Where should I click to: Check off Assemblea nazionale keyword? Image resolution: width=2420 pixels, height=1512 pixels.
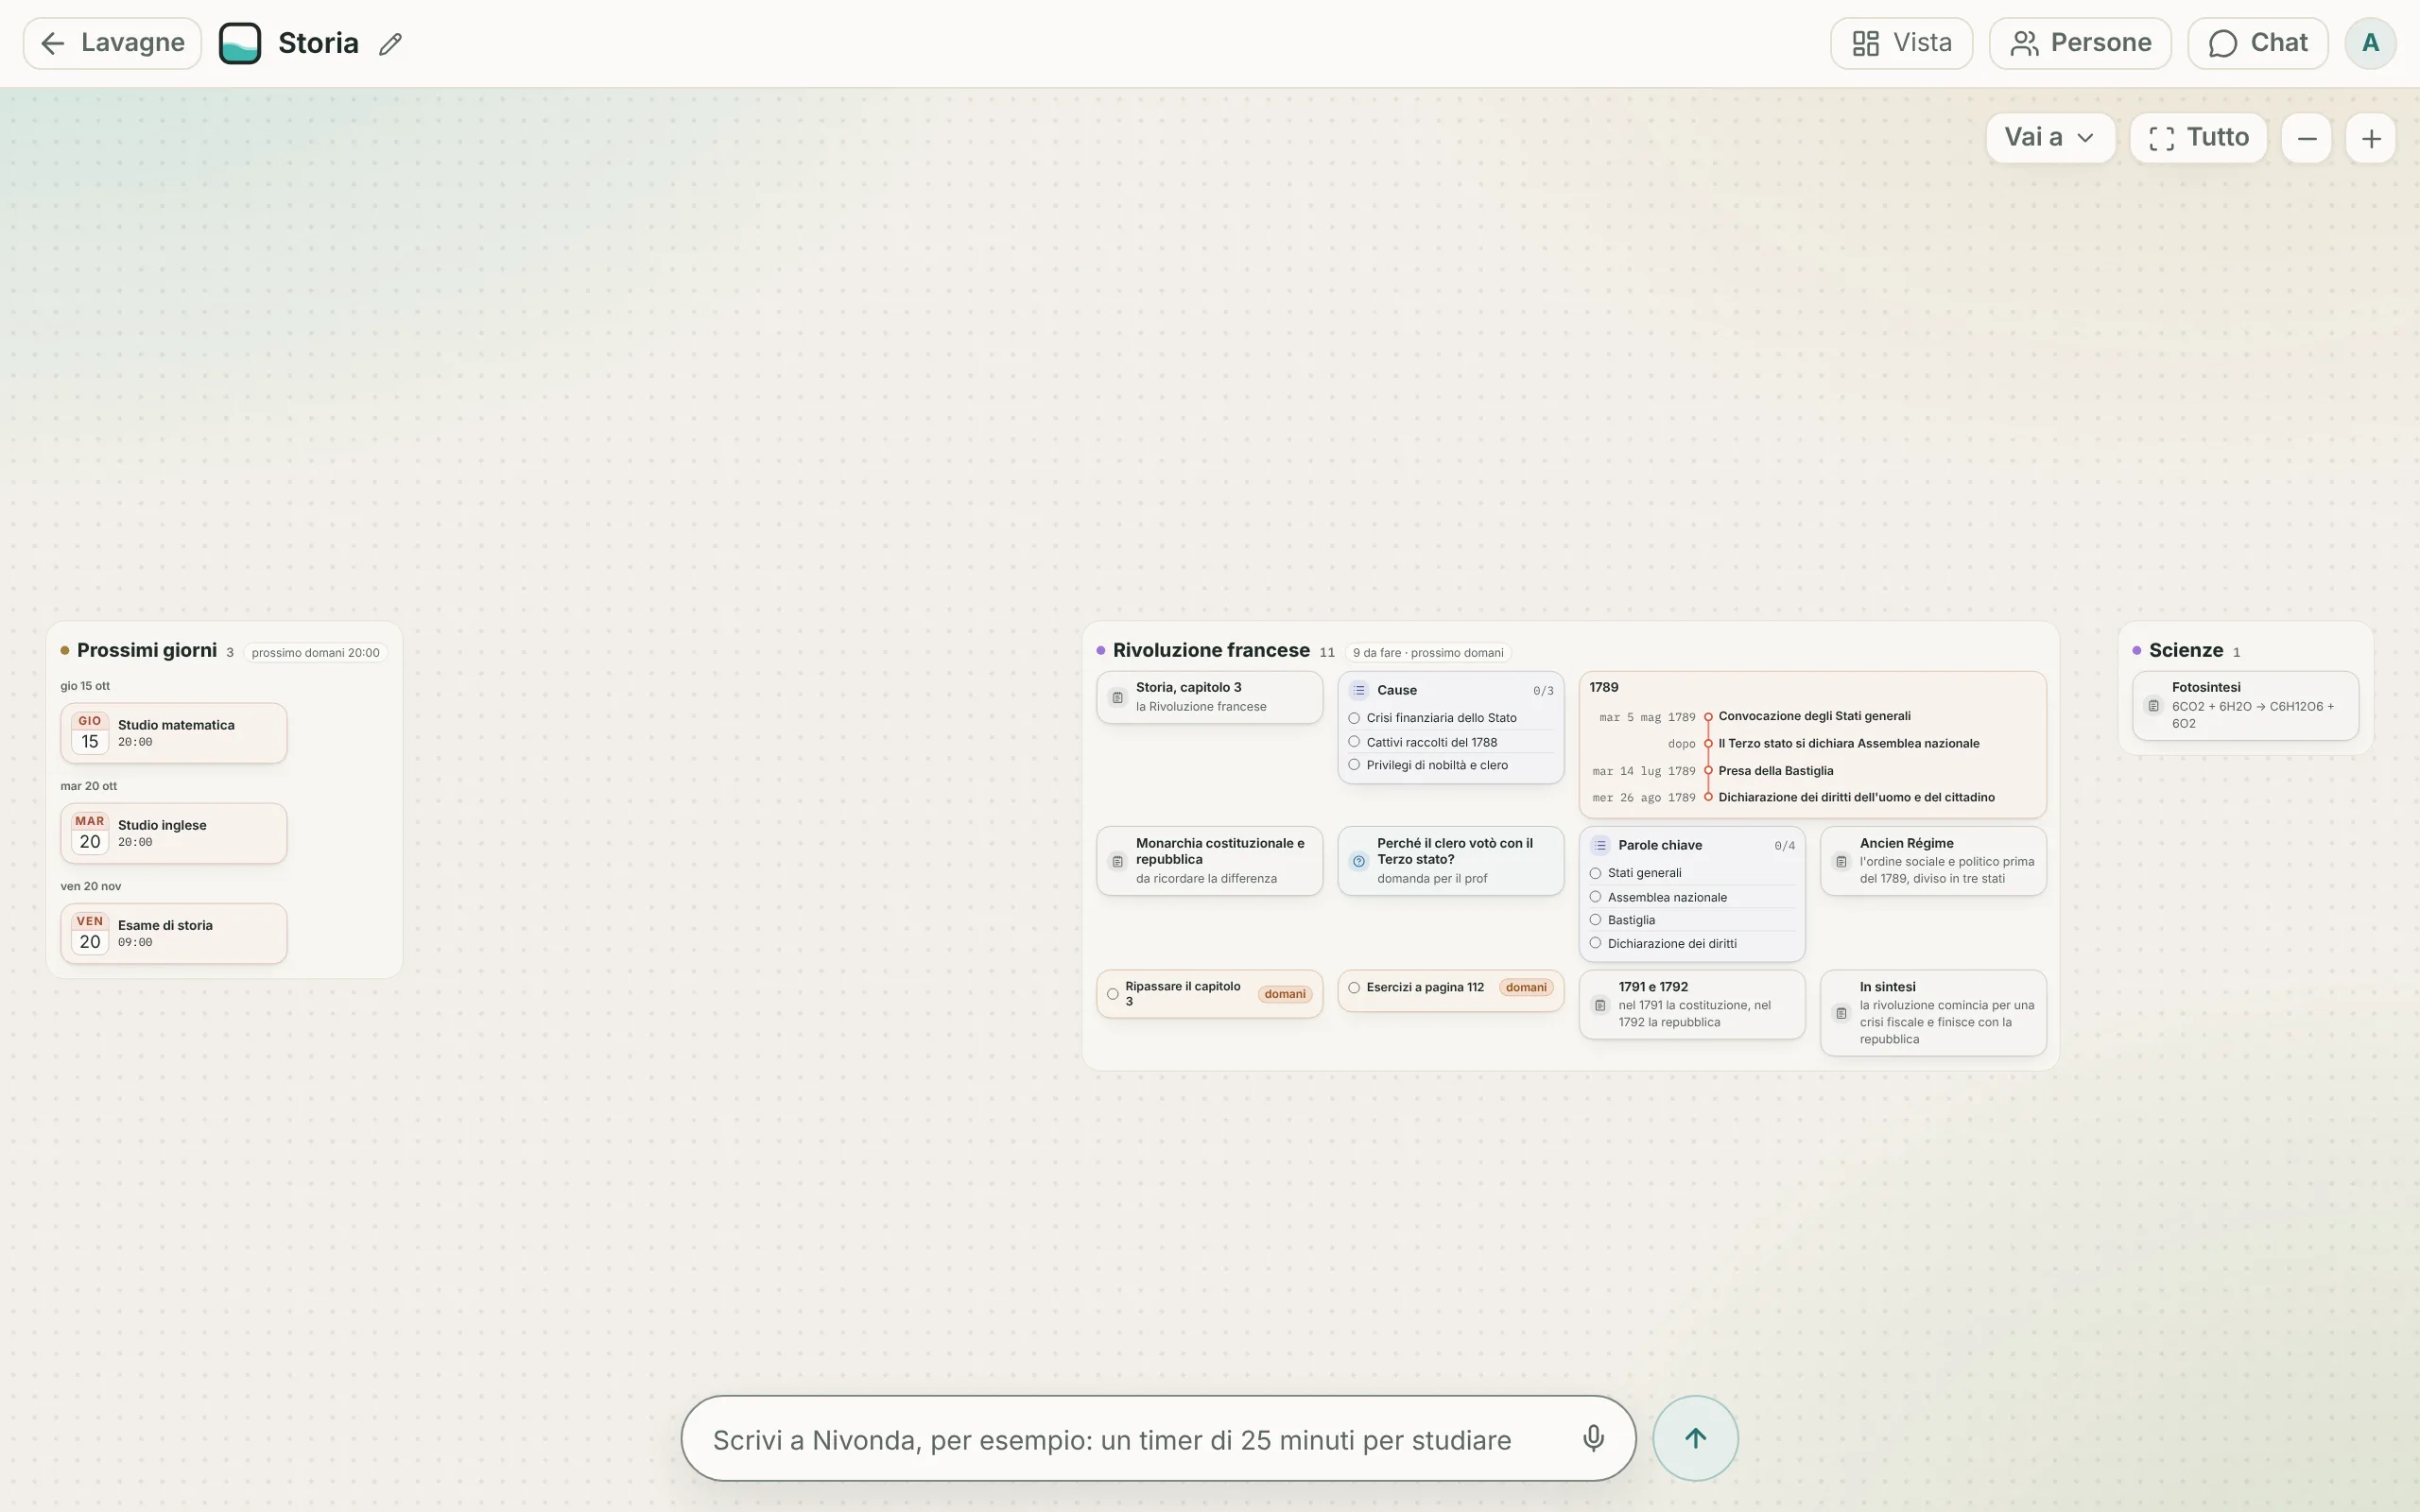point(1595,897)
